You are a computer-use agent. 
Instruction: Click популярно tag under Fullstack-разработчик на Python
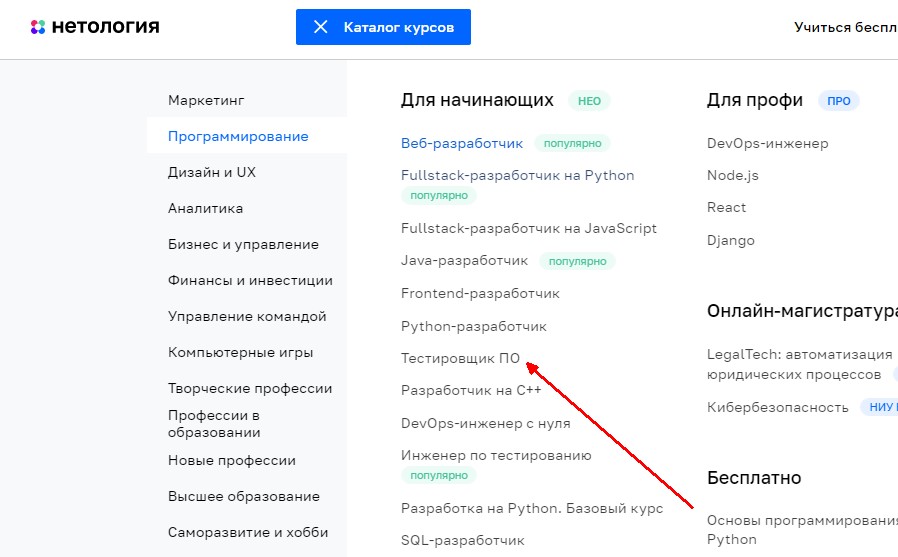439,195
